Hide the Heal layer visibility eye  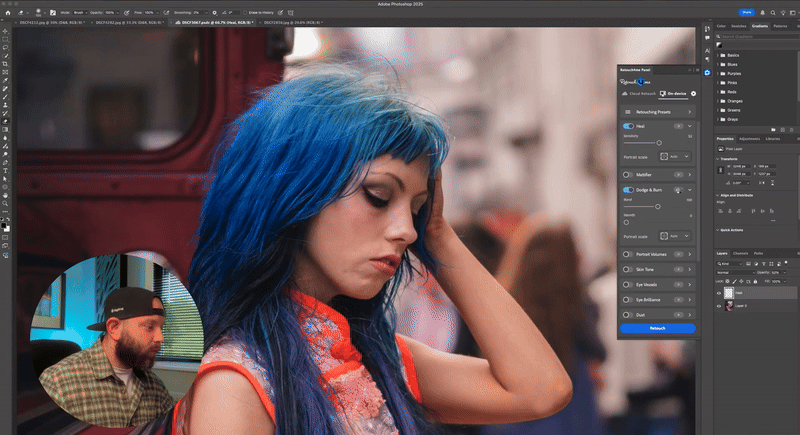[719, 293]
